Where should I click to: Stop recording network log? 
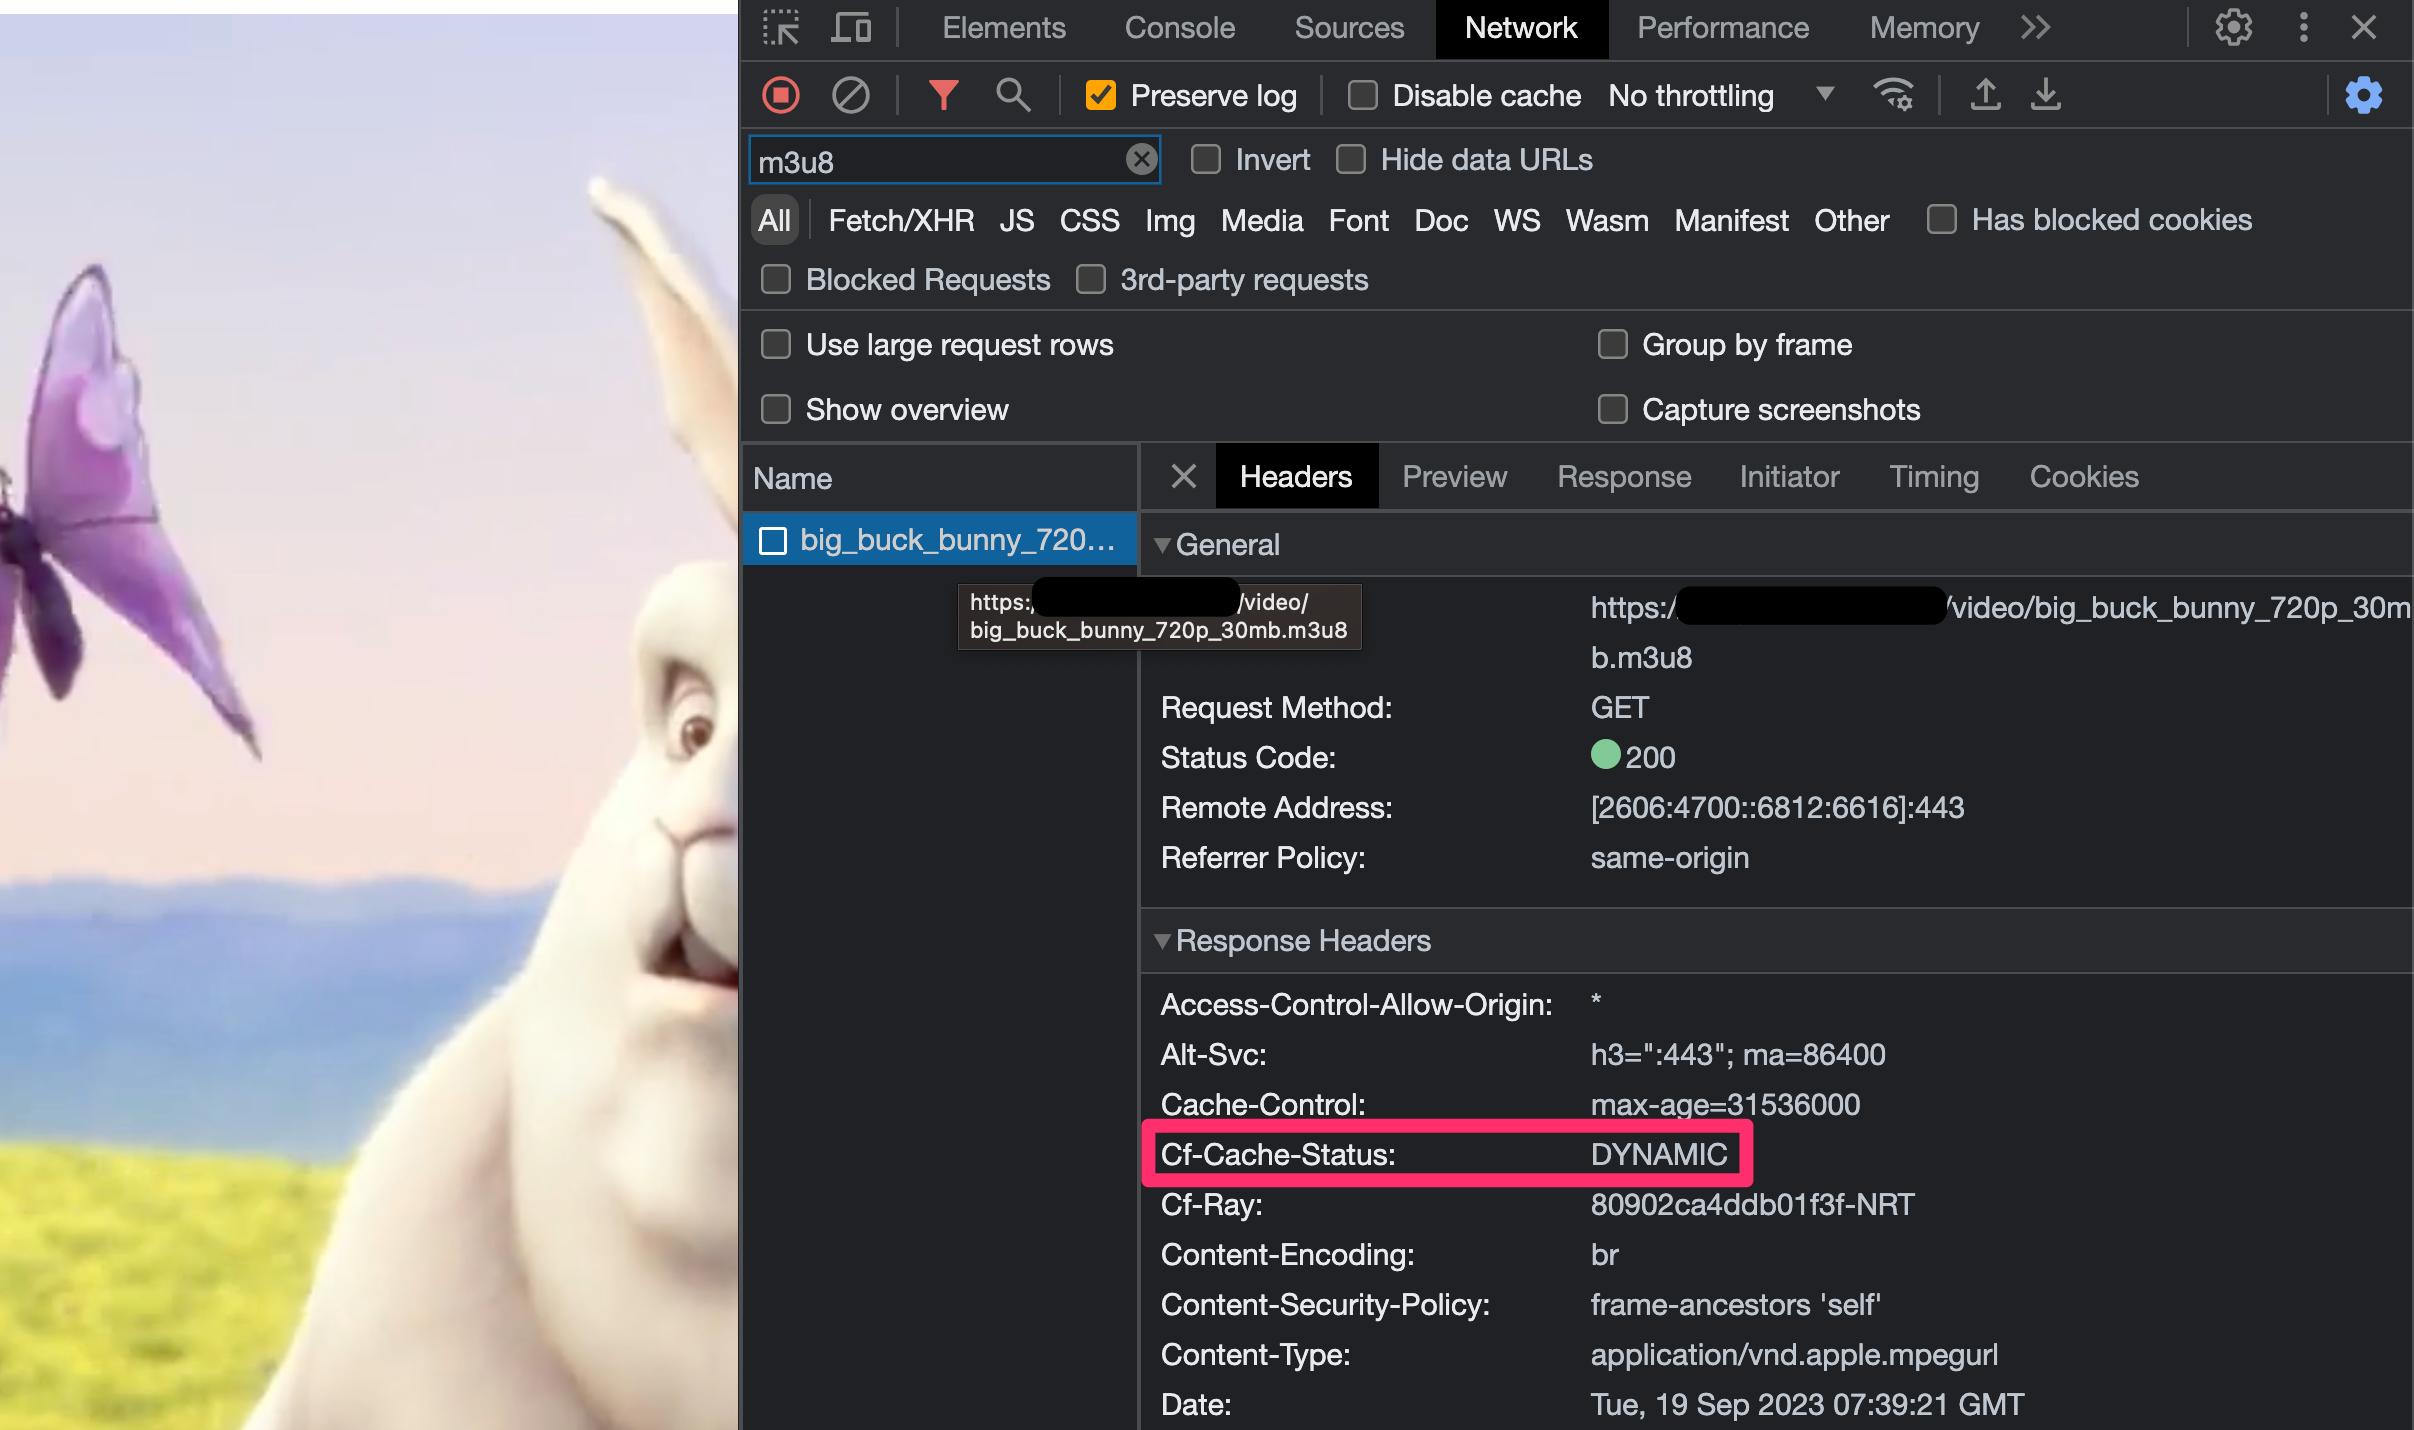point(781,96)
